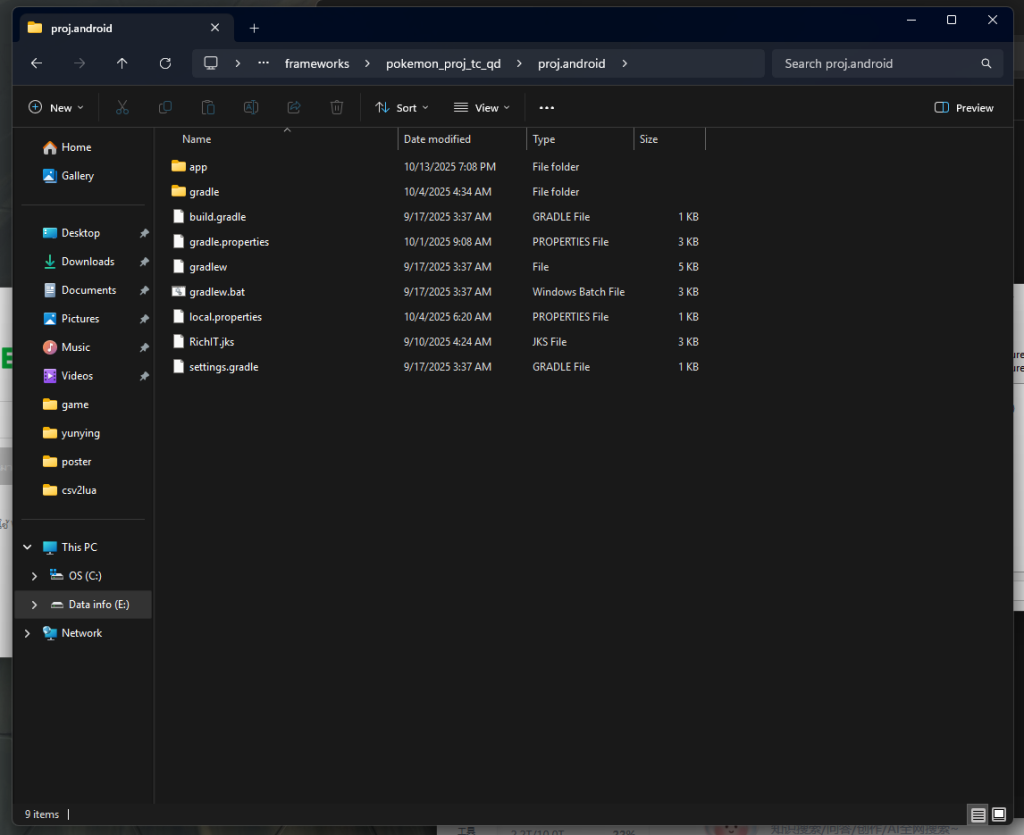1024x835 pixels.
Task: Open the New item menu
Action: [56, 107]
